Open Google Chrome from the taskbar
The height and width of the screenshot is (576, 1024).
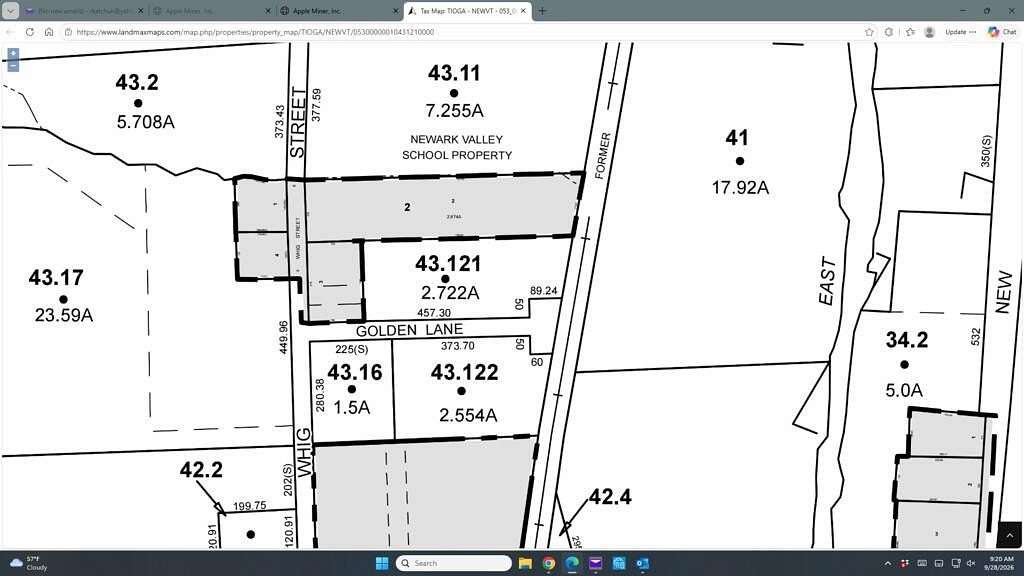(x=549, y=563)
